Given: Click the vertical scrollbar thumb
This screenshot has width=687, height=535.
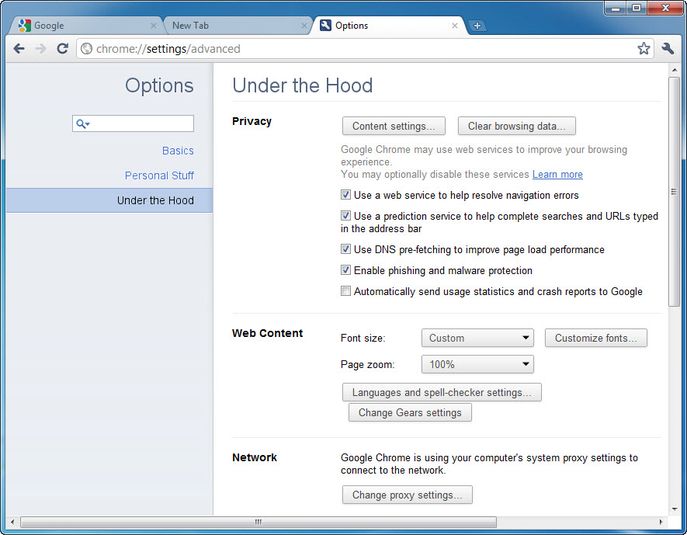Looking at the screenshot, I should 673,192.
